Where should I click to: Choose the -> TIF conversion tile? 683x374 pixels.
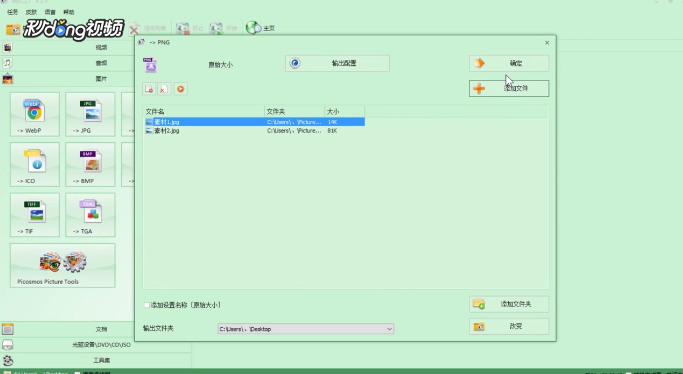tap(35, 215)
